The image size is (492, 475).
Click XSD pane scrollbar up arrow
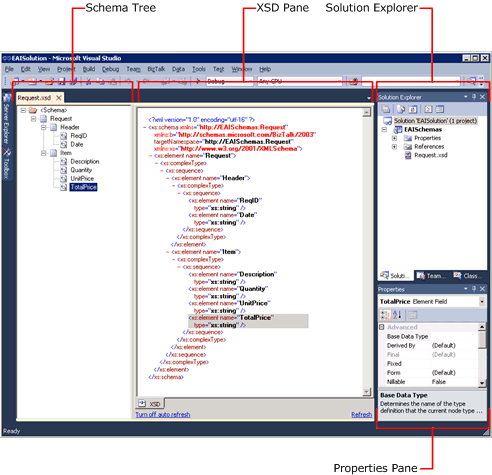tap(367, 112)
